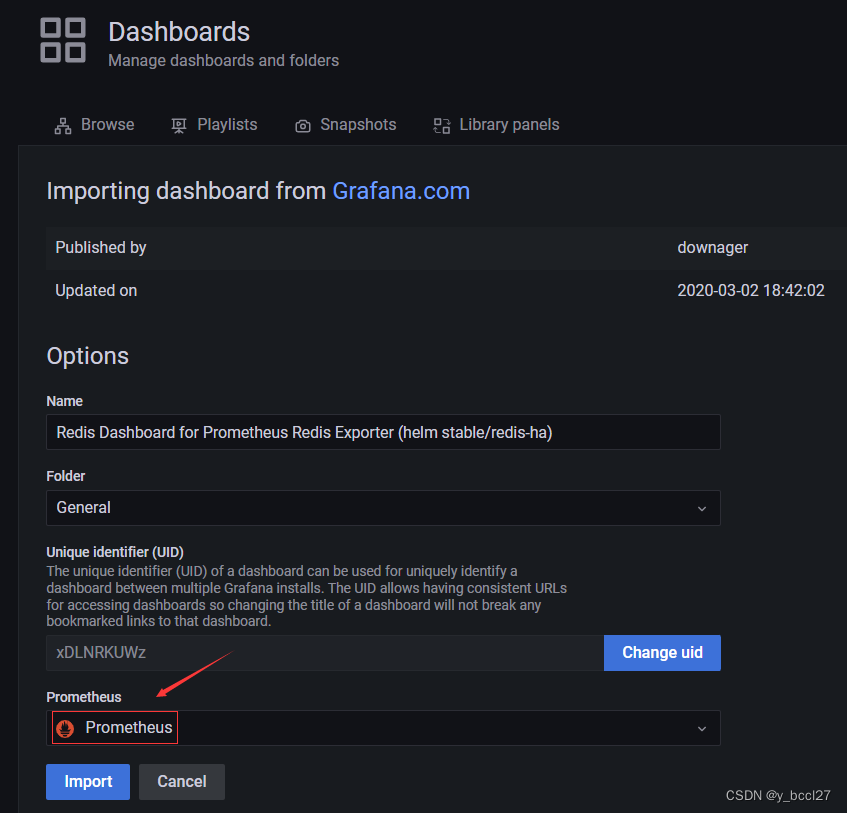This screenshot has height=813, width=847.
Task: Open the Prometheus data source dropdown
Action: (x=384, y=728)
